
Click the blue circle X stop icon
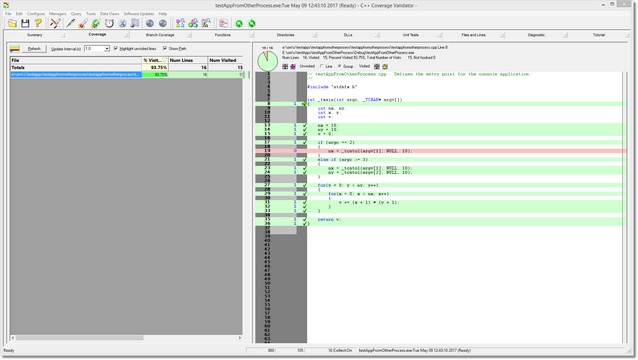pyautogui.click(x=122, y=24)
